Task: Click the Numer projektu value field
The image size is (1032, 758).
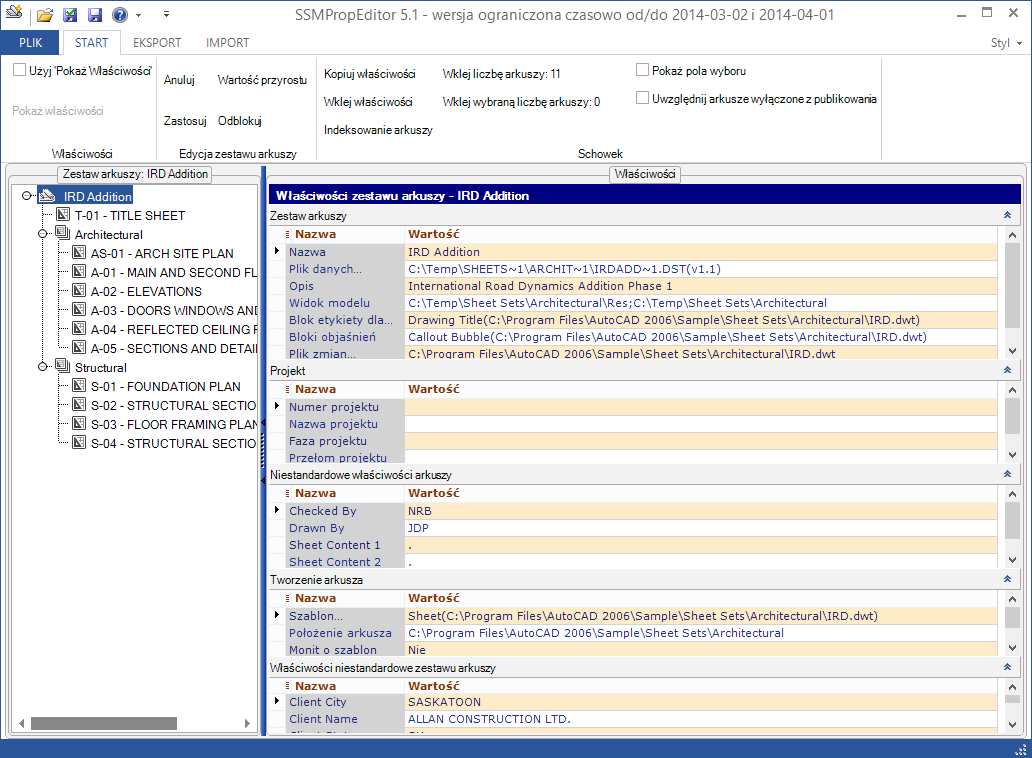Action: click(x=700, y=407)
